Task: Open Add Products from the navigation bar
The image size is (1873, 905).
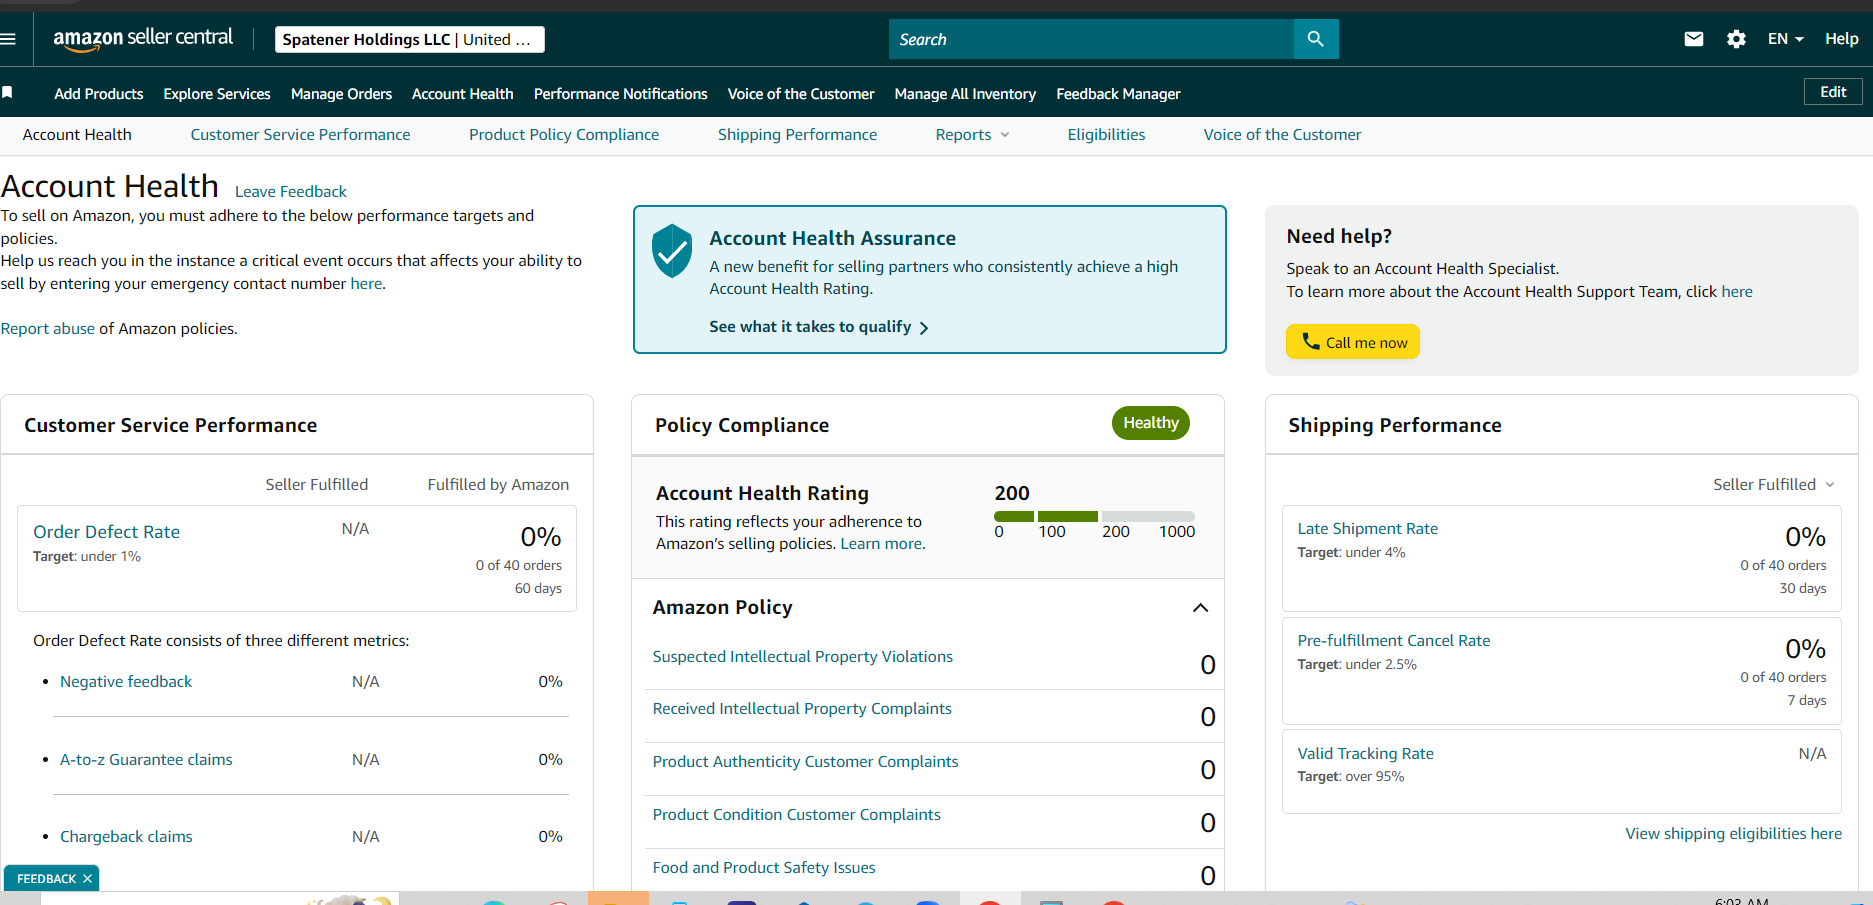Action: 99,94
